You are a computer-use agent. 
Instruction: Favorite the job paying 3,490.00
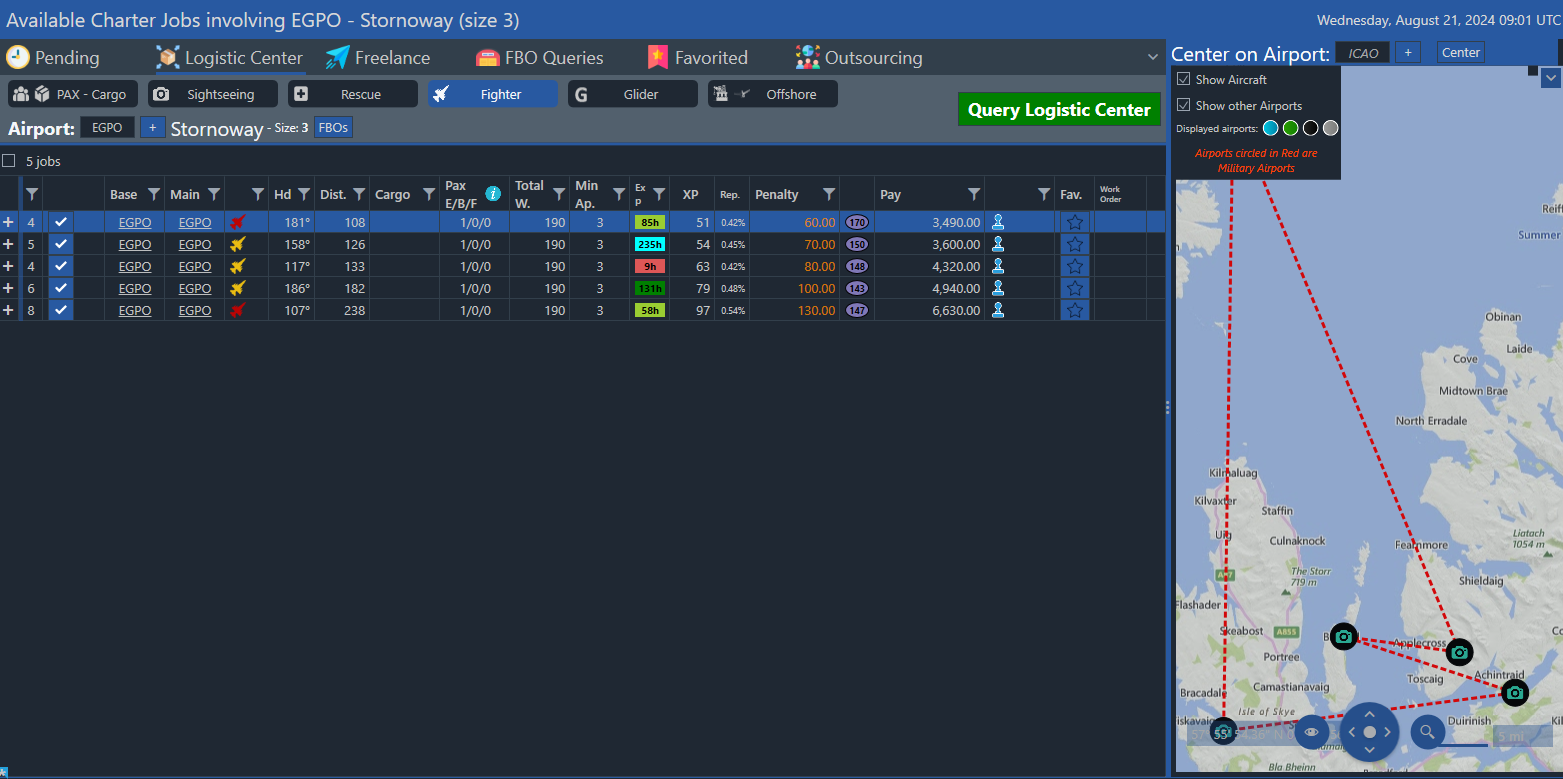(x=1074, y=222)
